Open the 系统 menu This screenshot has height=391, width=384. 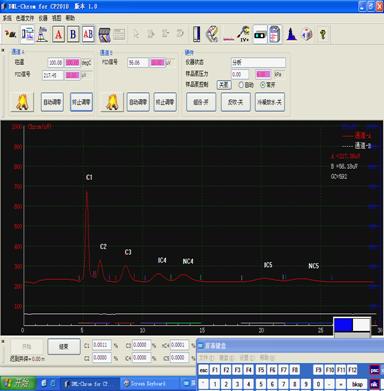point(7,18)
